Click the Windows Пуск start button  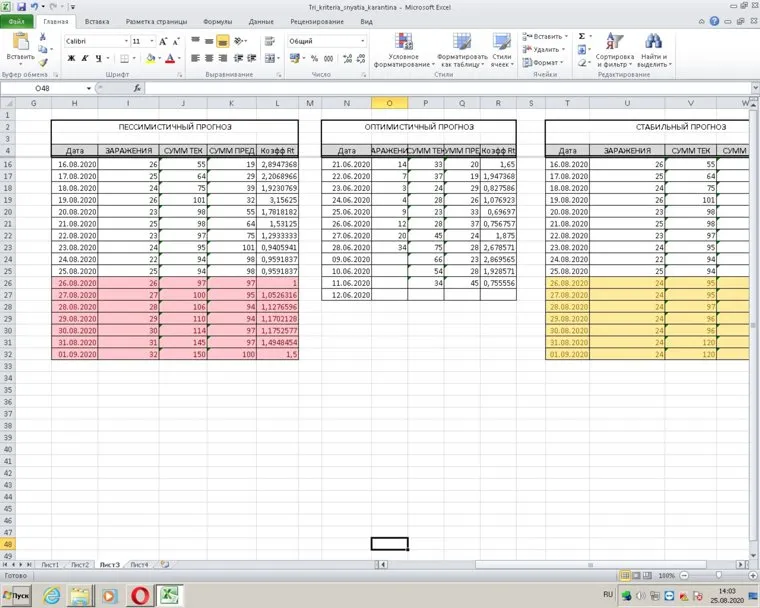pyautogui.click(x=17, y=596)
